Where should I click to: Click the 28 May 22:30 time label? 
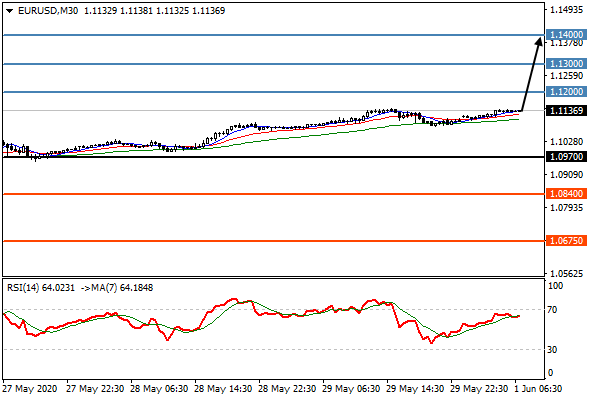tap(287, 389)
